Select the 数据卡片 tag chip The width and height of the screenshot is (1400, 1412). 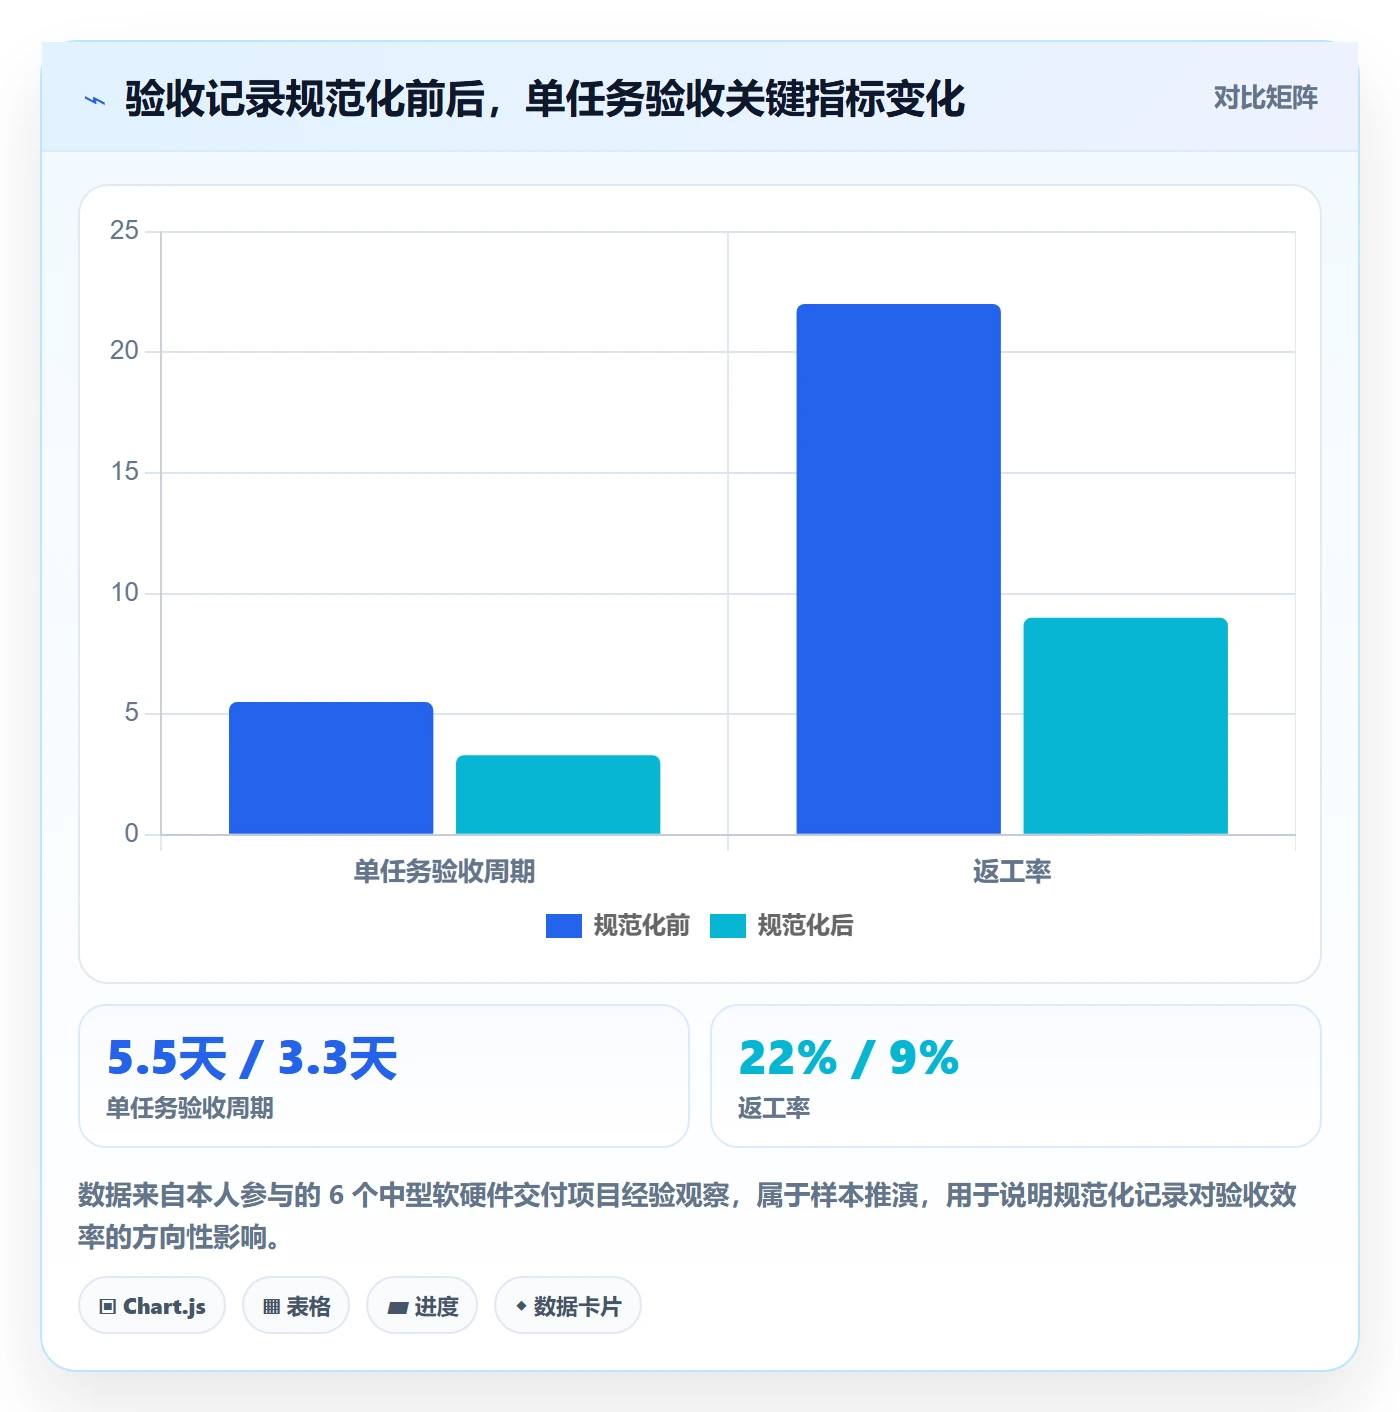[x=568, y=1306]
